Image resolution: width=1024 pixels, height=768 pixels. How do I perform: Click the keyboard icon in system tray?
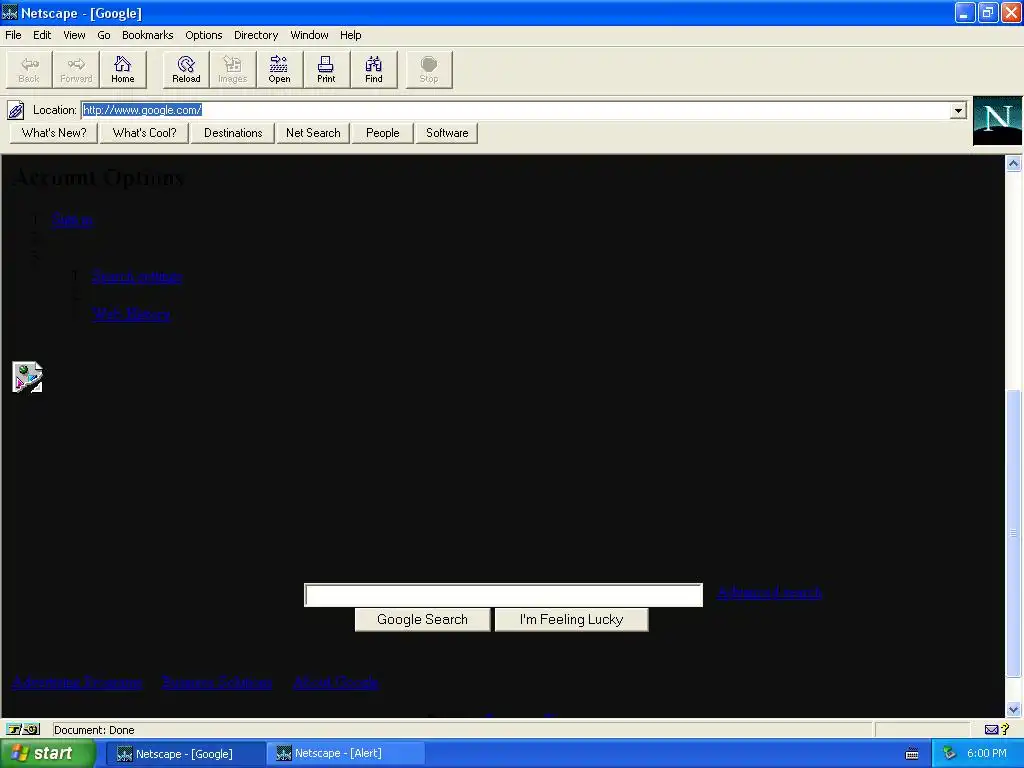912,754
